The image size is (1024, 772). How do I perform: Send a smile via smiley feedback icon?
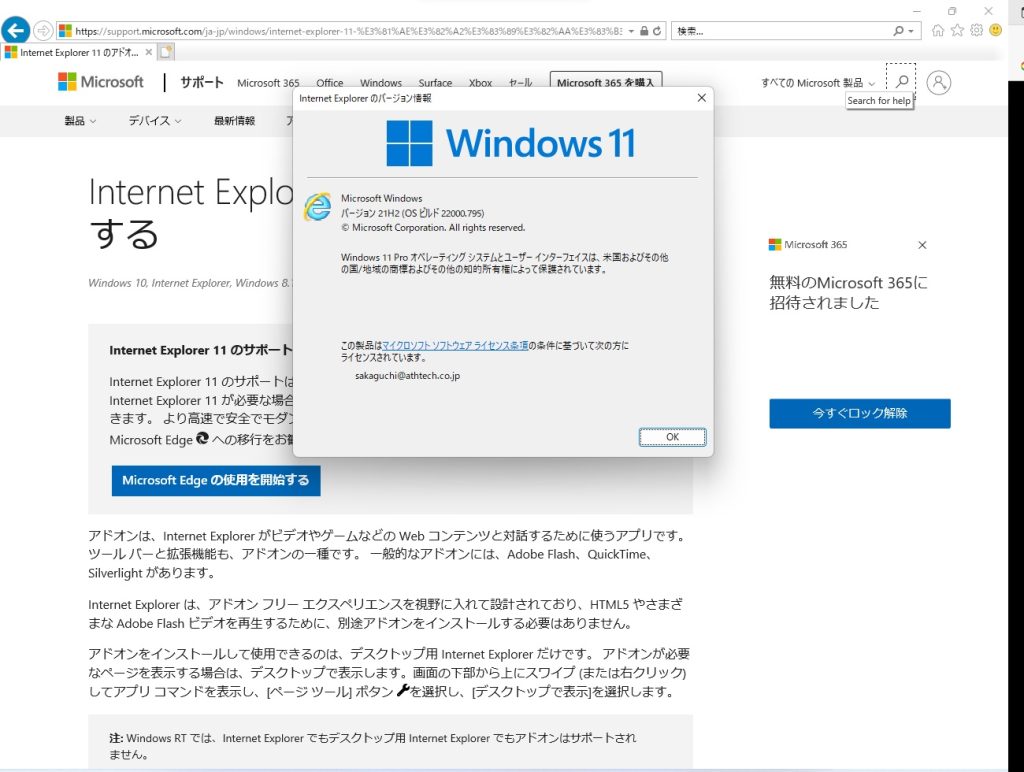coord(994,30)
